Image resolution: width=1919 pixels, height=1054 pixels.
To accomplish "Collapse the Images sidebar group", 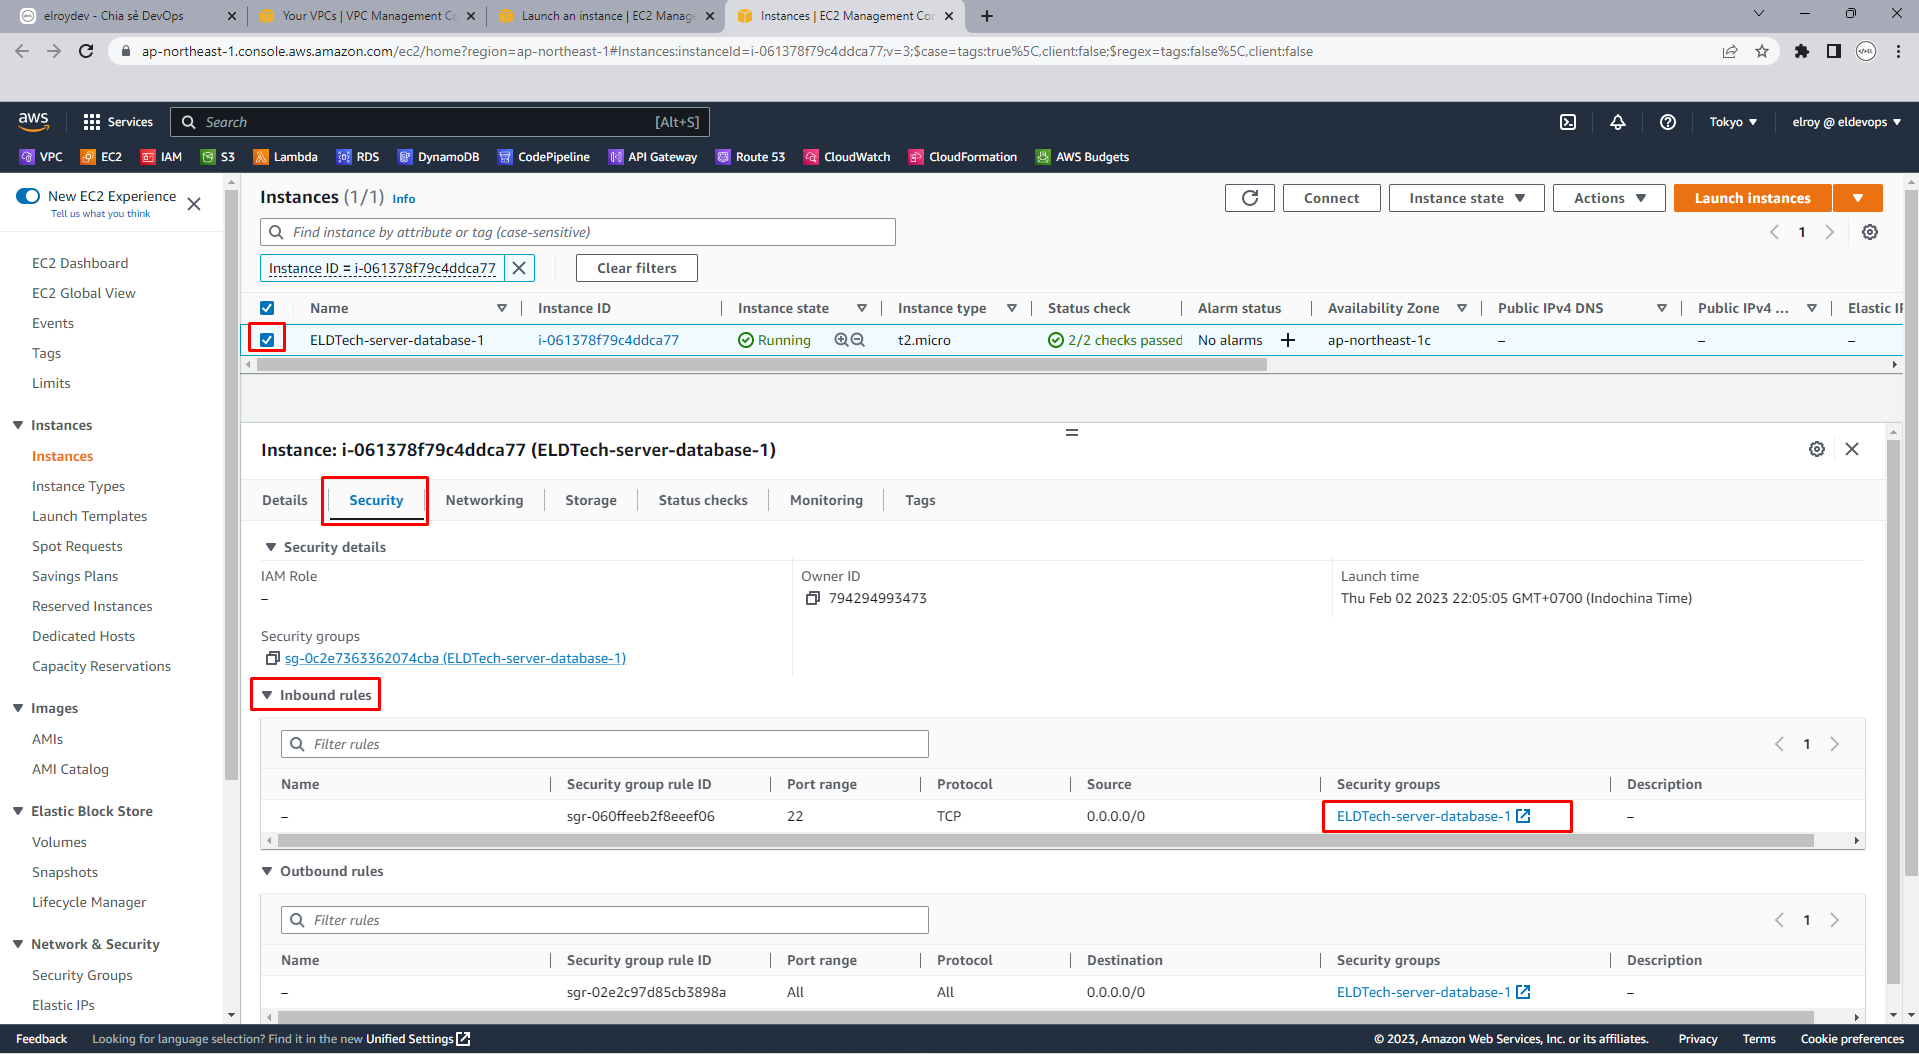I will pyautogui.click(x=18, y=708).
